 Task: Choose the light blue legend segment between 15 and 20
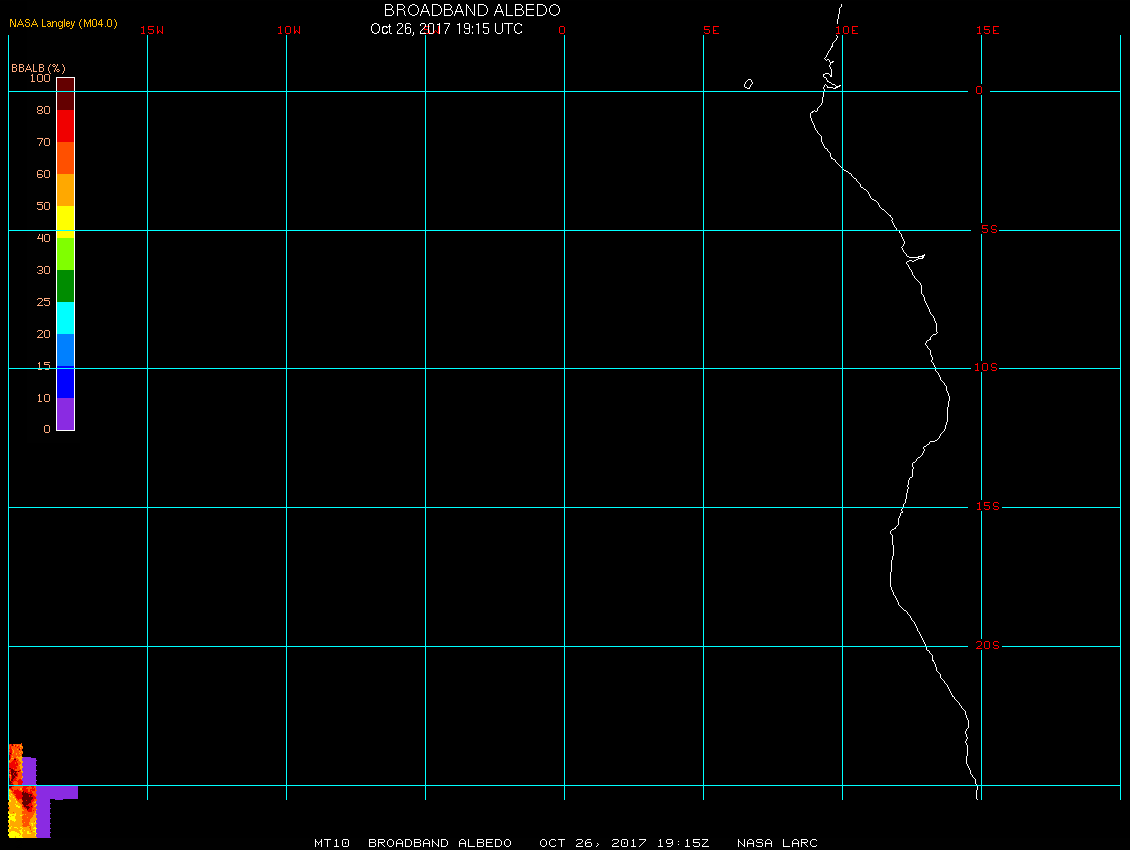pyautogui.click(x=66, y=350)
